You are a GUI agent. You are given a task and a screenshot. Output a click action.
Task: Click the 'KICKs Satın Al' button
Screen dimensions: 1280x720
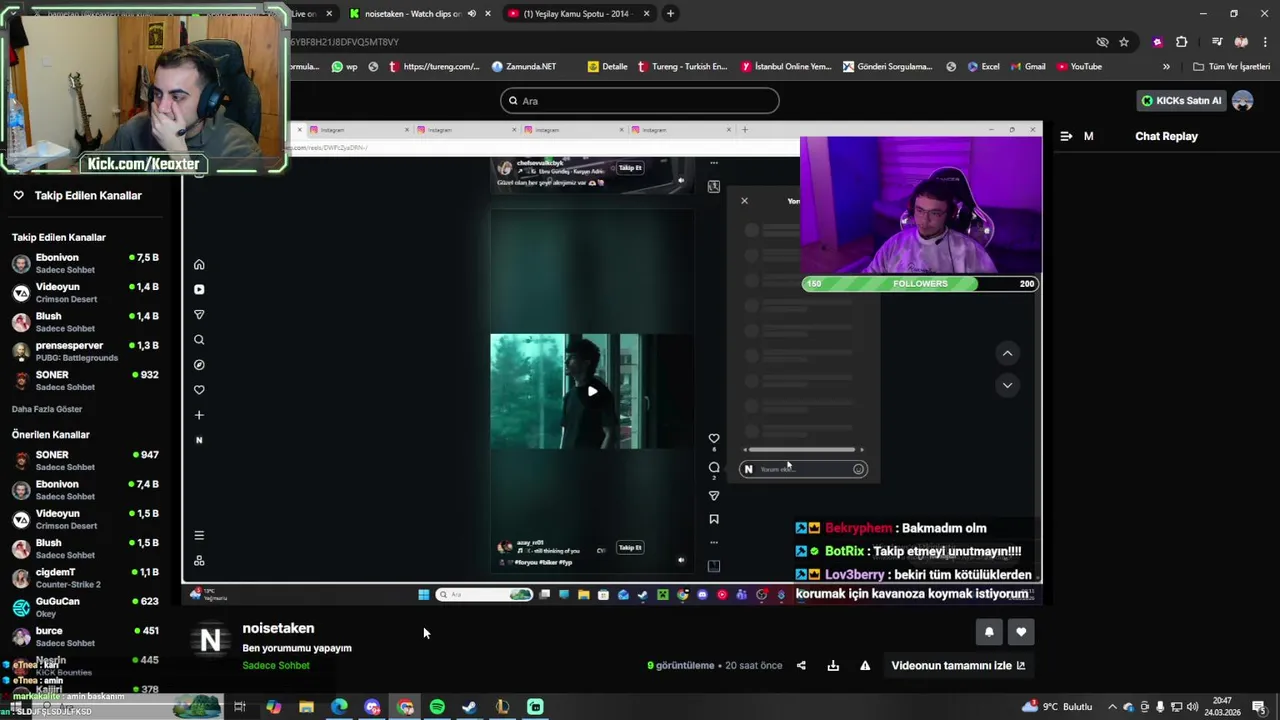click(x=1182, y=100)
